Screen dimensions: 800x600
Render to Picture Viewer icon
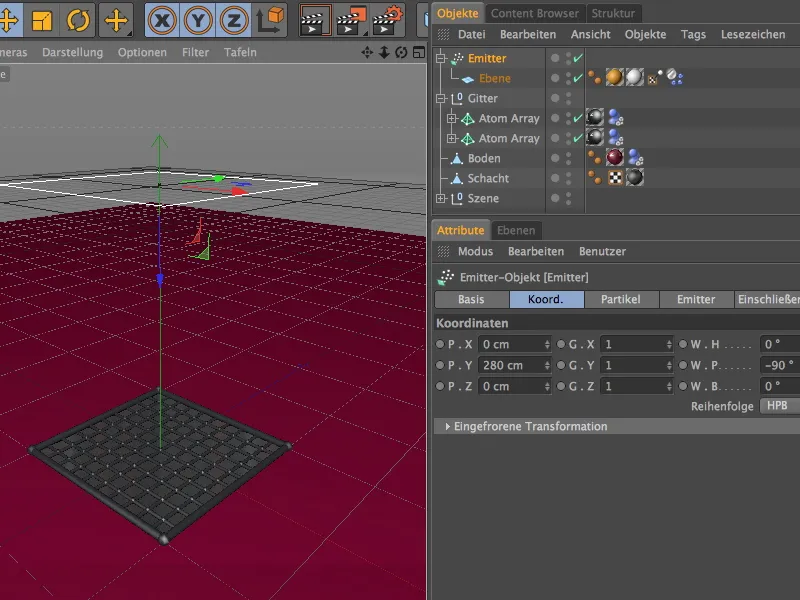[352, 20]
